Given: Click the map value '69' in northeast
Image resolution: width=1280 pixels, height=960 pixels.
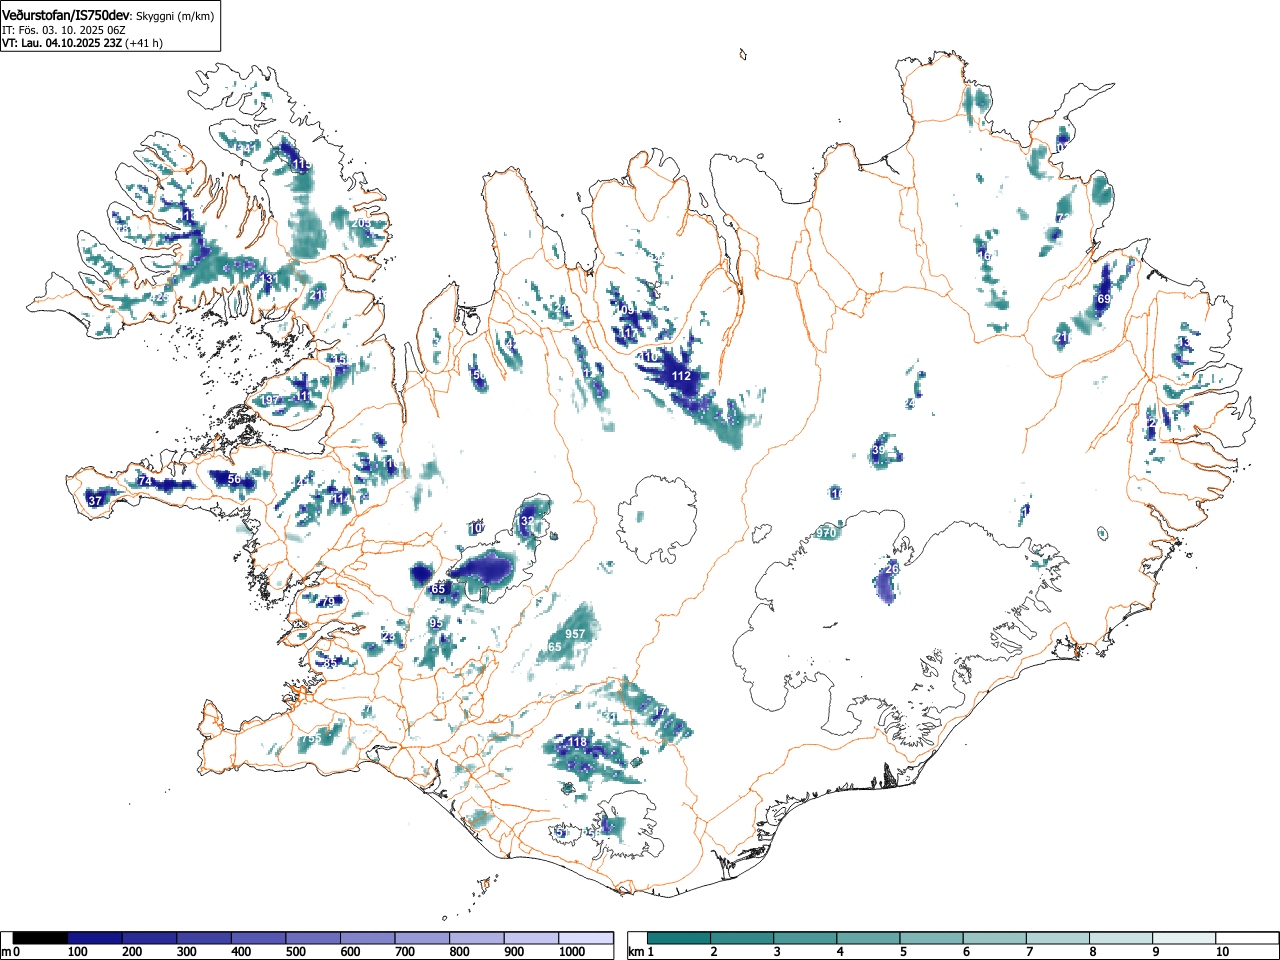Looking at the screenshot, I should (x=1104, y=299).
